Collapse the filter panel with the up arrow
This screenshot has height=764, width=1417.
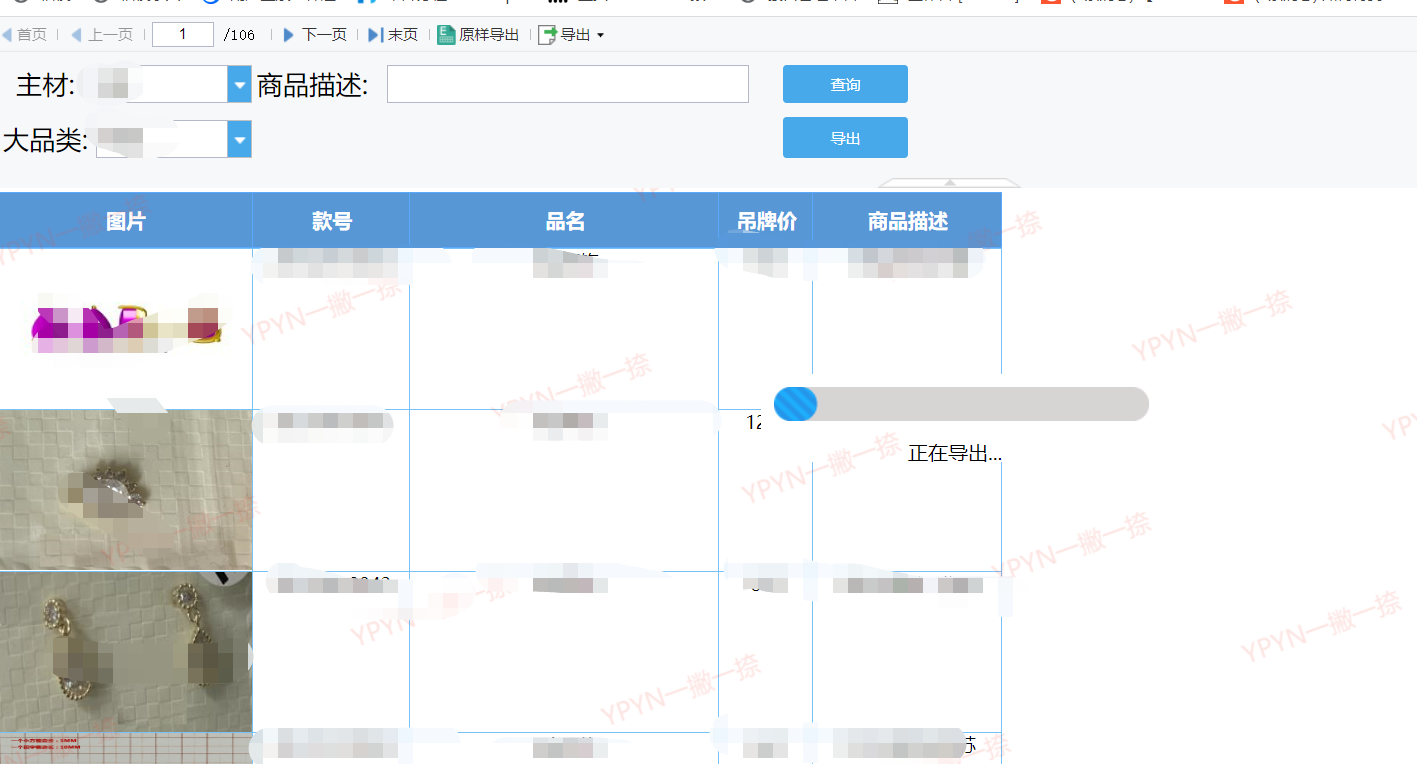[x=949, y=183]
